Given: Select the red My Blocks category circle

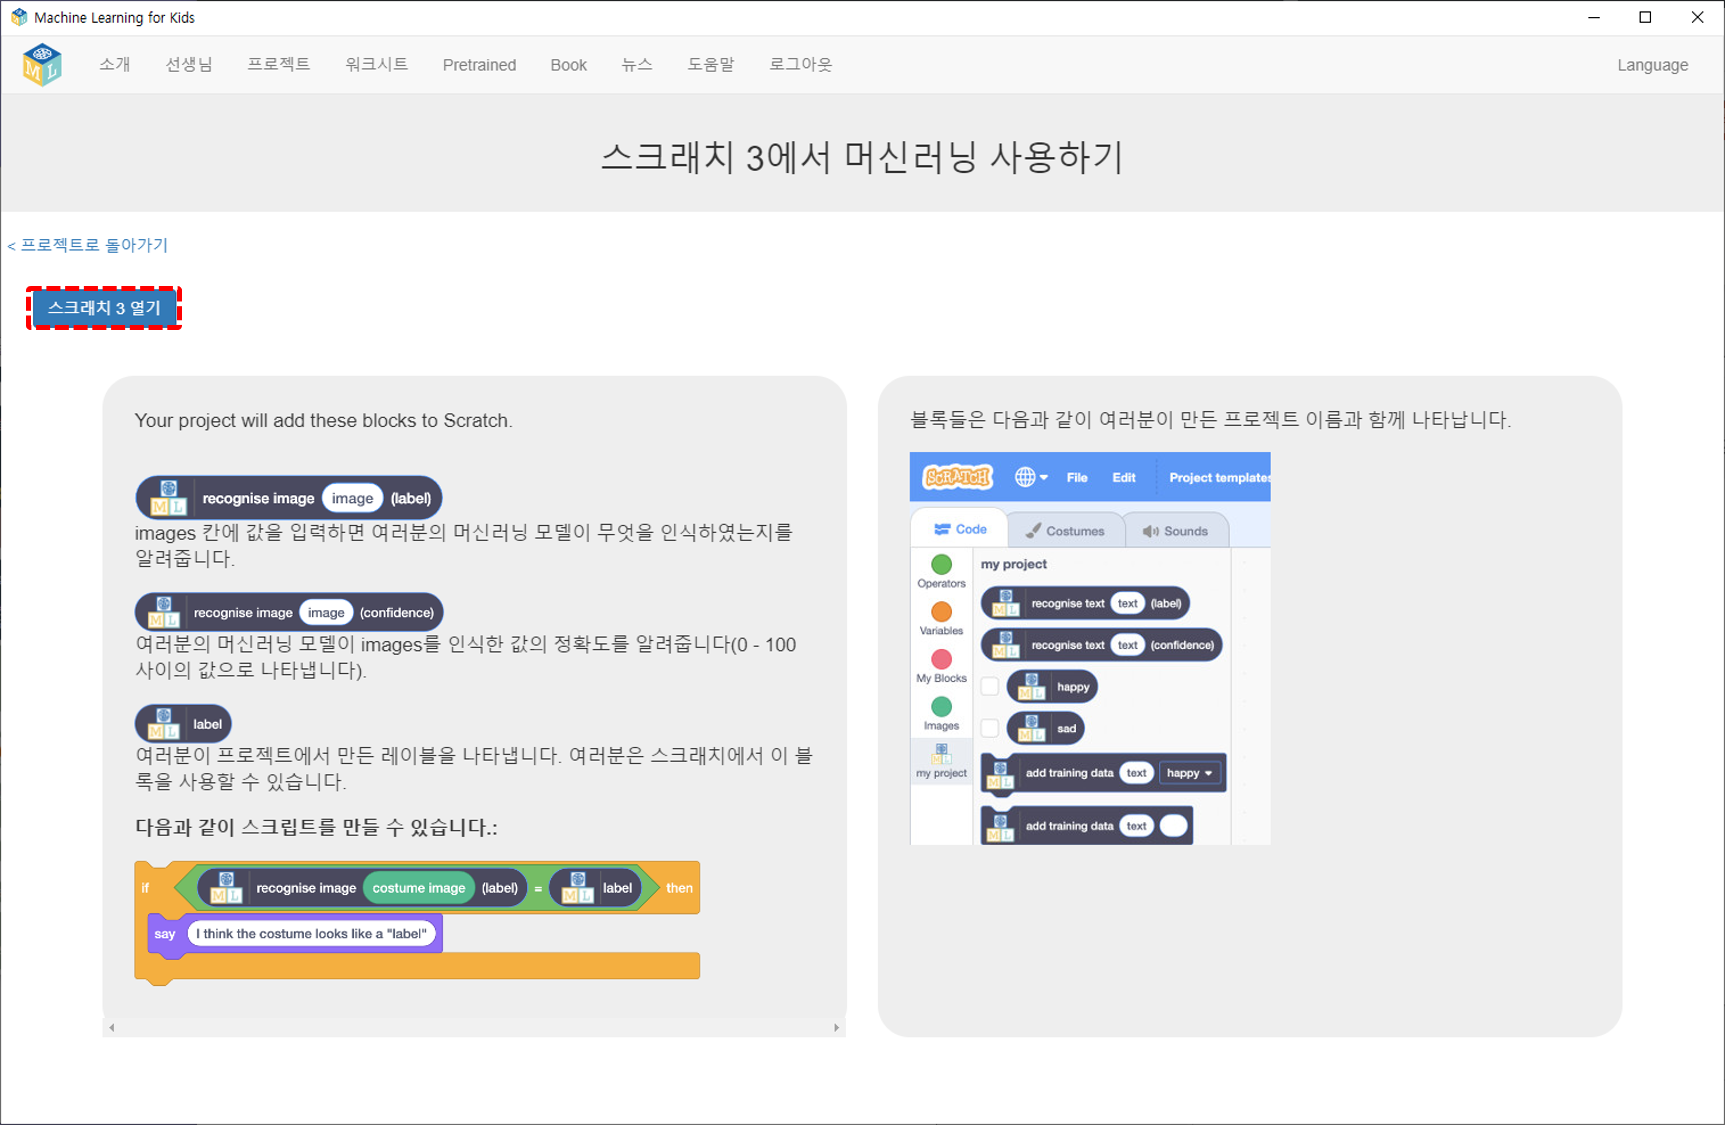Looking at the screenshot, I should 941,659.
